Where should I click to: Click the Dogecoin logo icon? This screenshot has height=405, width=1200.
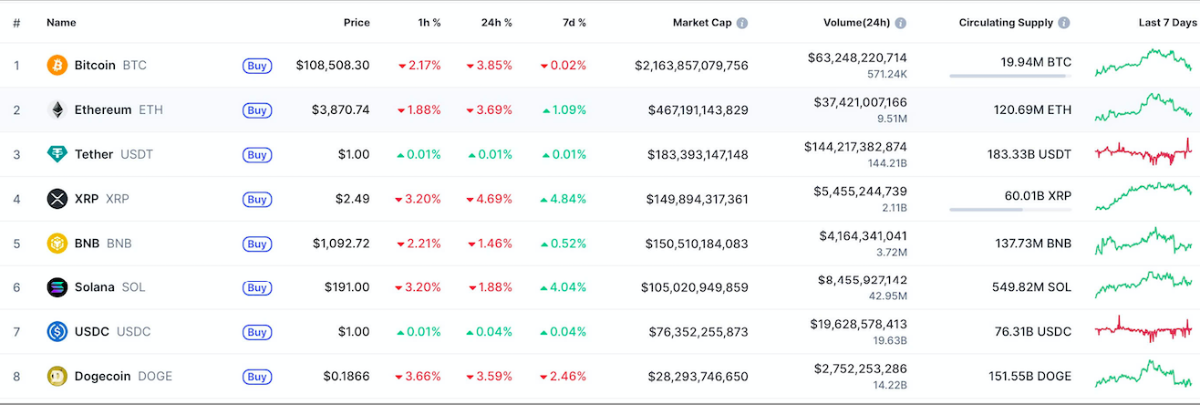58,376
